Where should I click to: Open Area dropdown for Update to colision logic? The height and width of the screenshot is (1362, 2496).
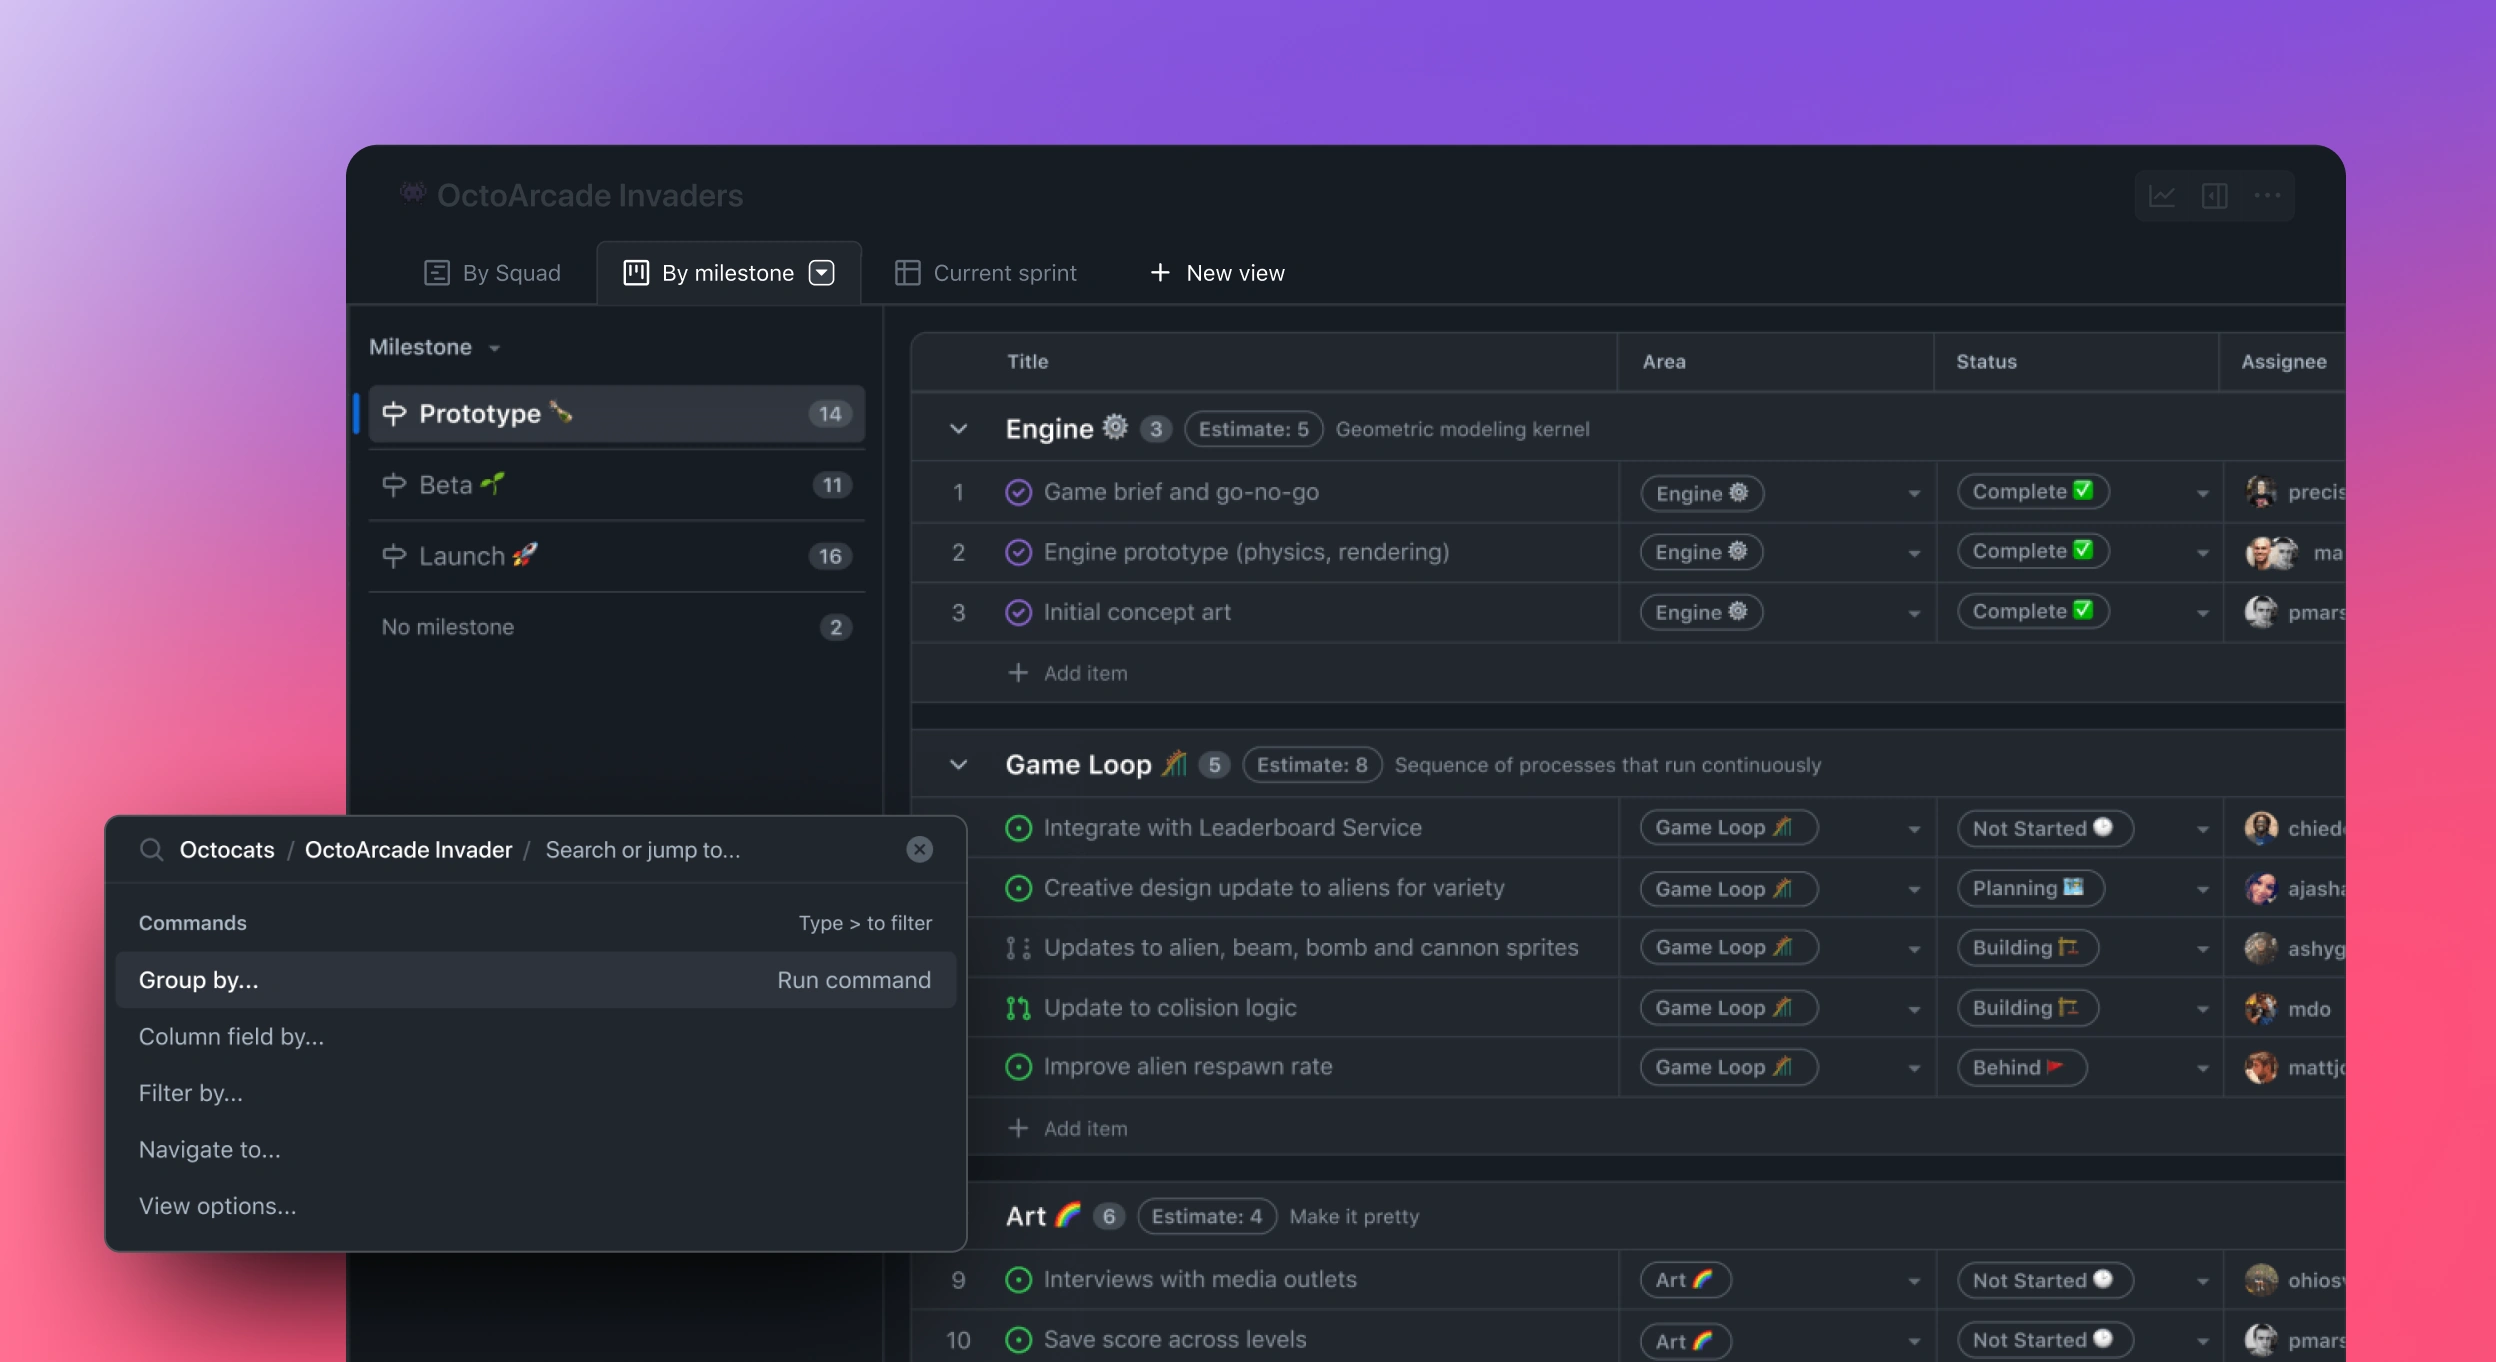[1913, 1009]
